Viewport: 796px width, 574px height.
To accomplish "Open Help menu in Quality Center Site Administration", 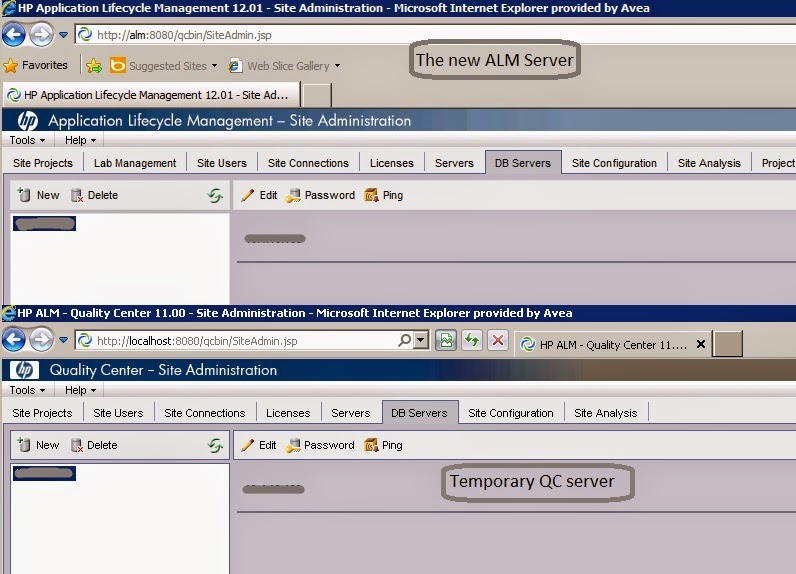I will 80,390.
